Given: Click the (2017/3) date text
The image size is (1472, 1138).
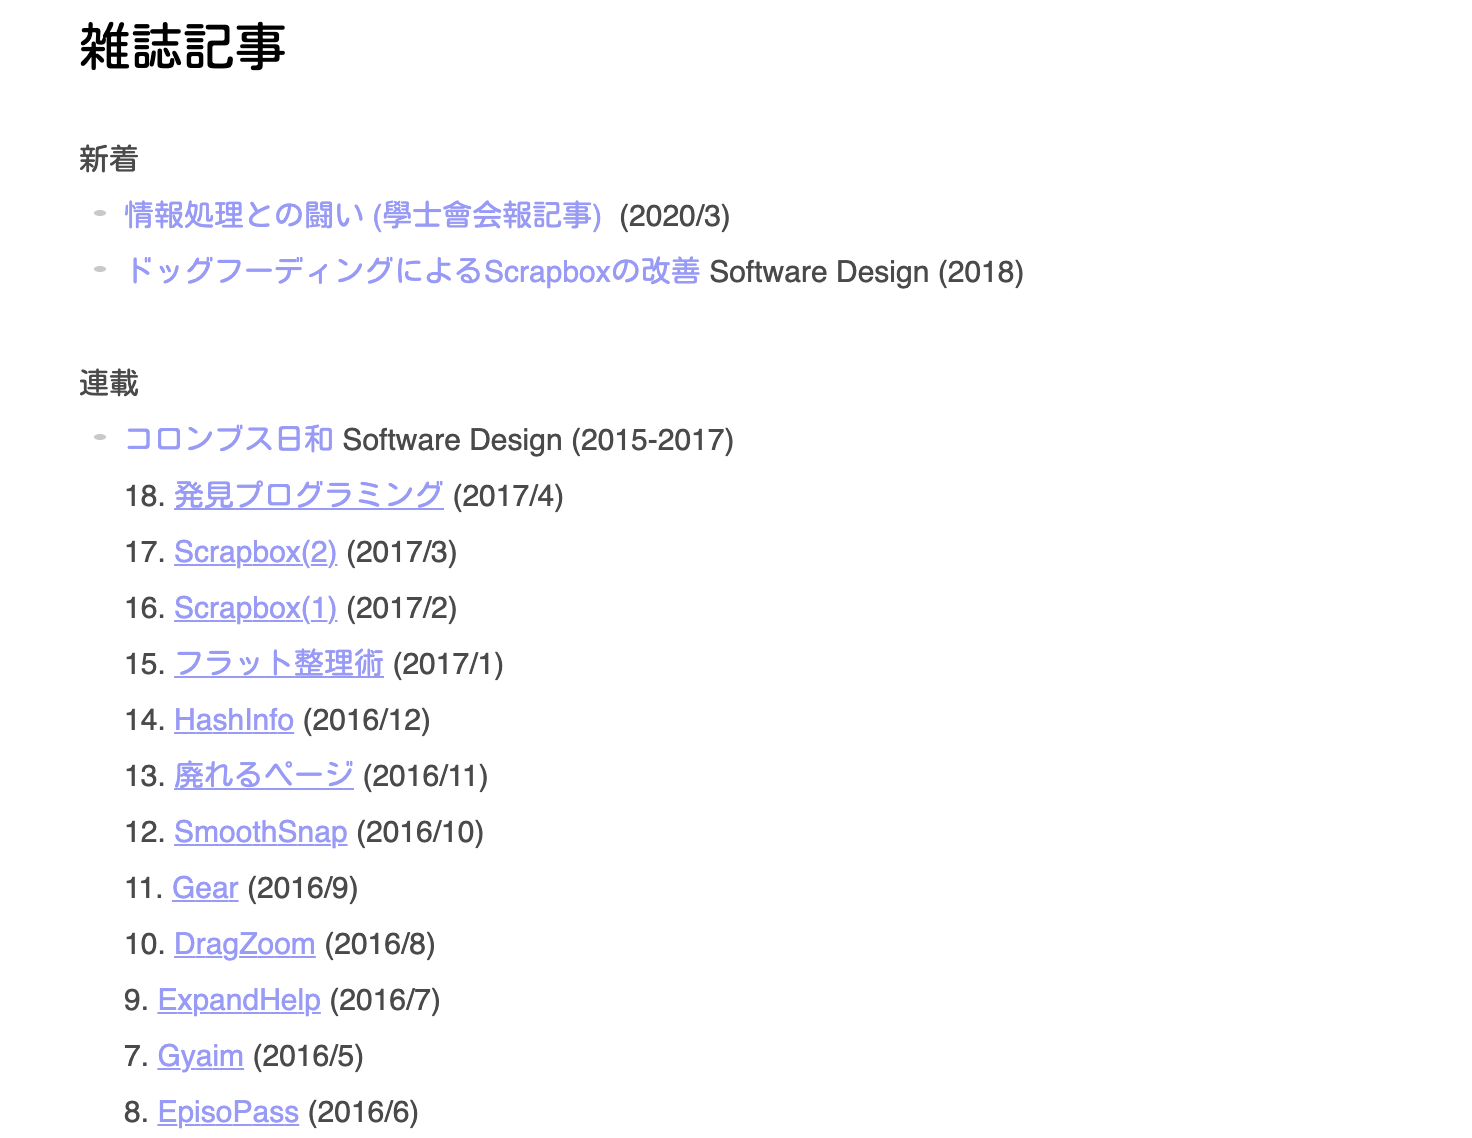Looking at the screenshot, I should 402,552.
